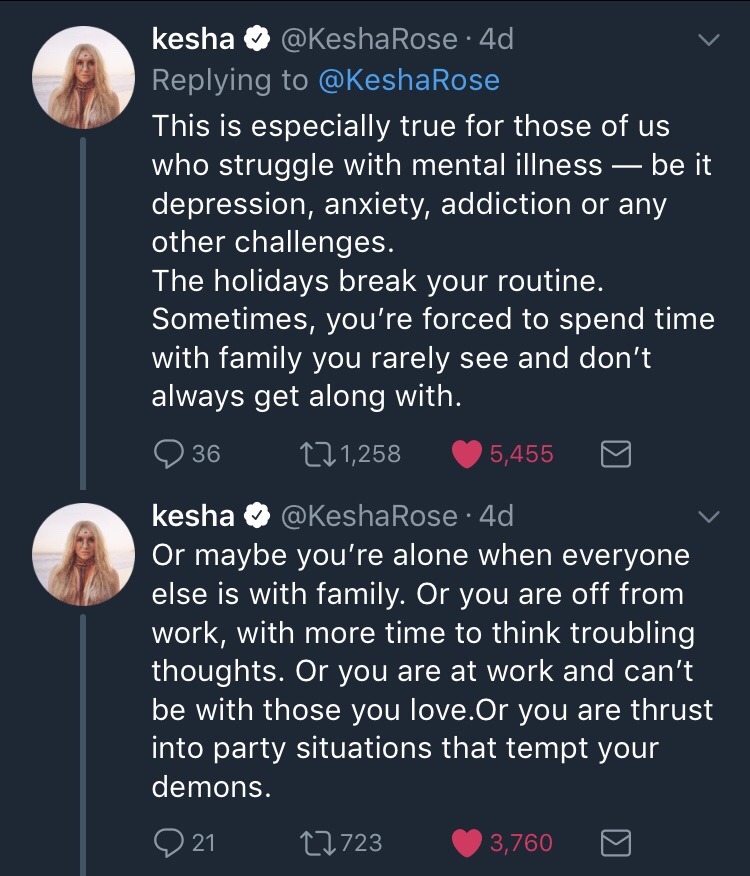Screen dimensions: 750x876
Task: Tap verified badge on first tweet
Action: click(x=257, y=40)
